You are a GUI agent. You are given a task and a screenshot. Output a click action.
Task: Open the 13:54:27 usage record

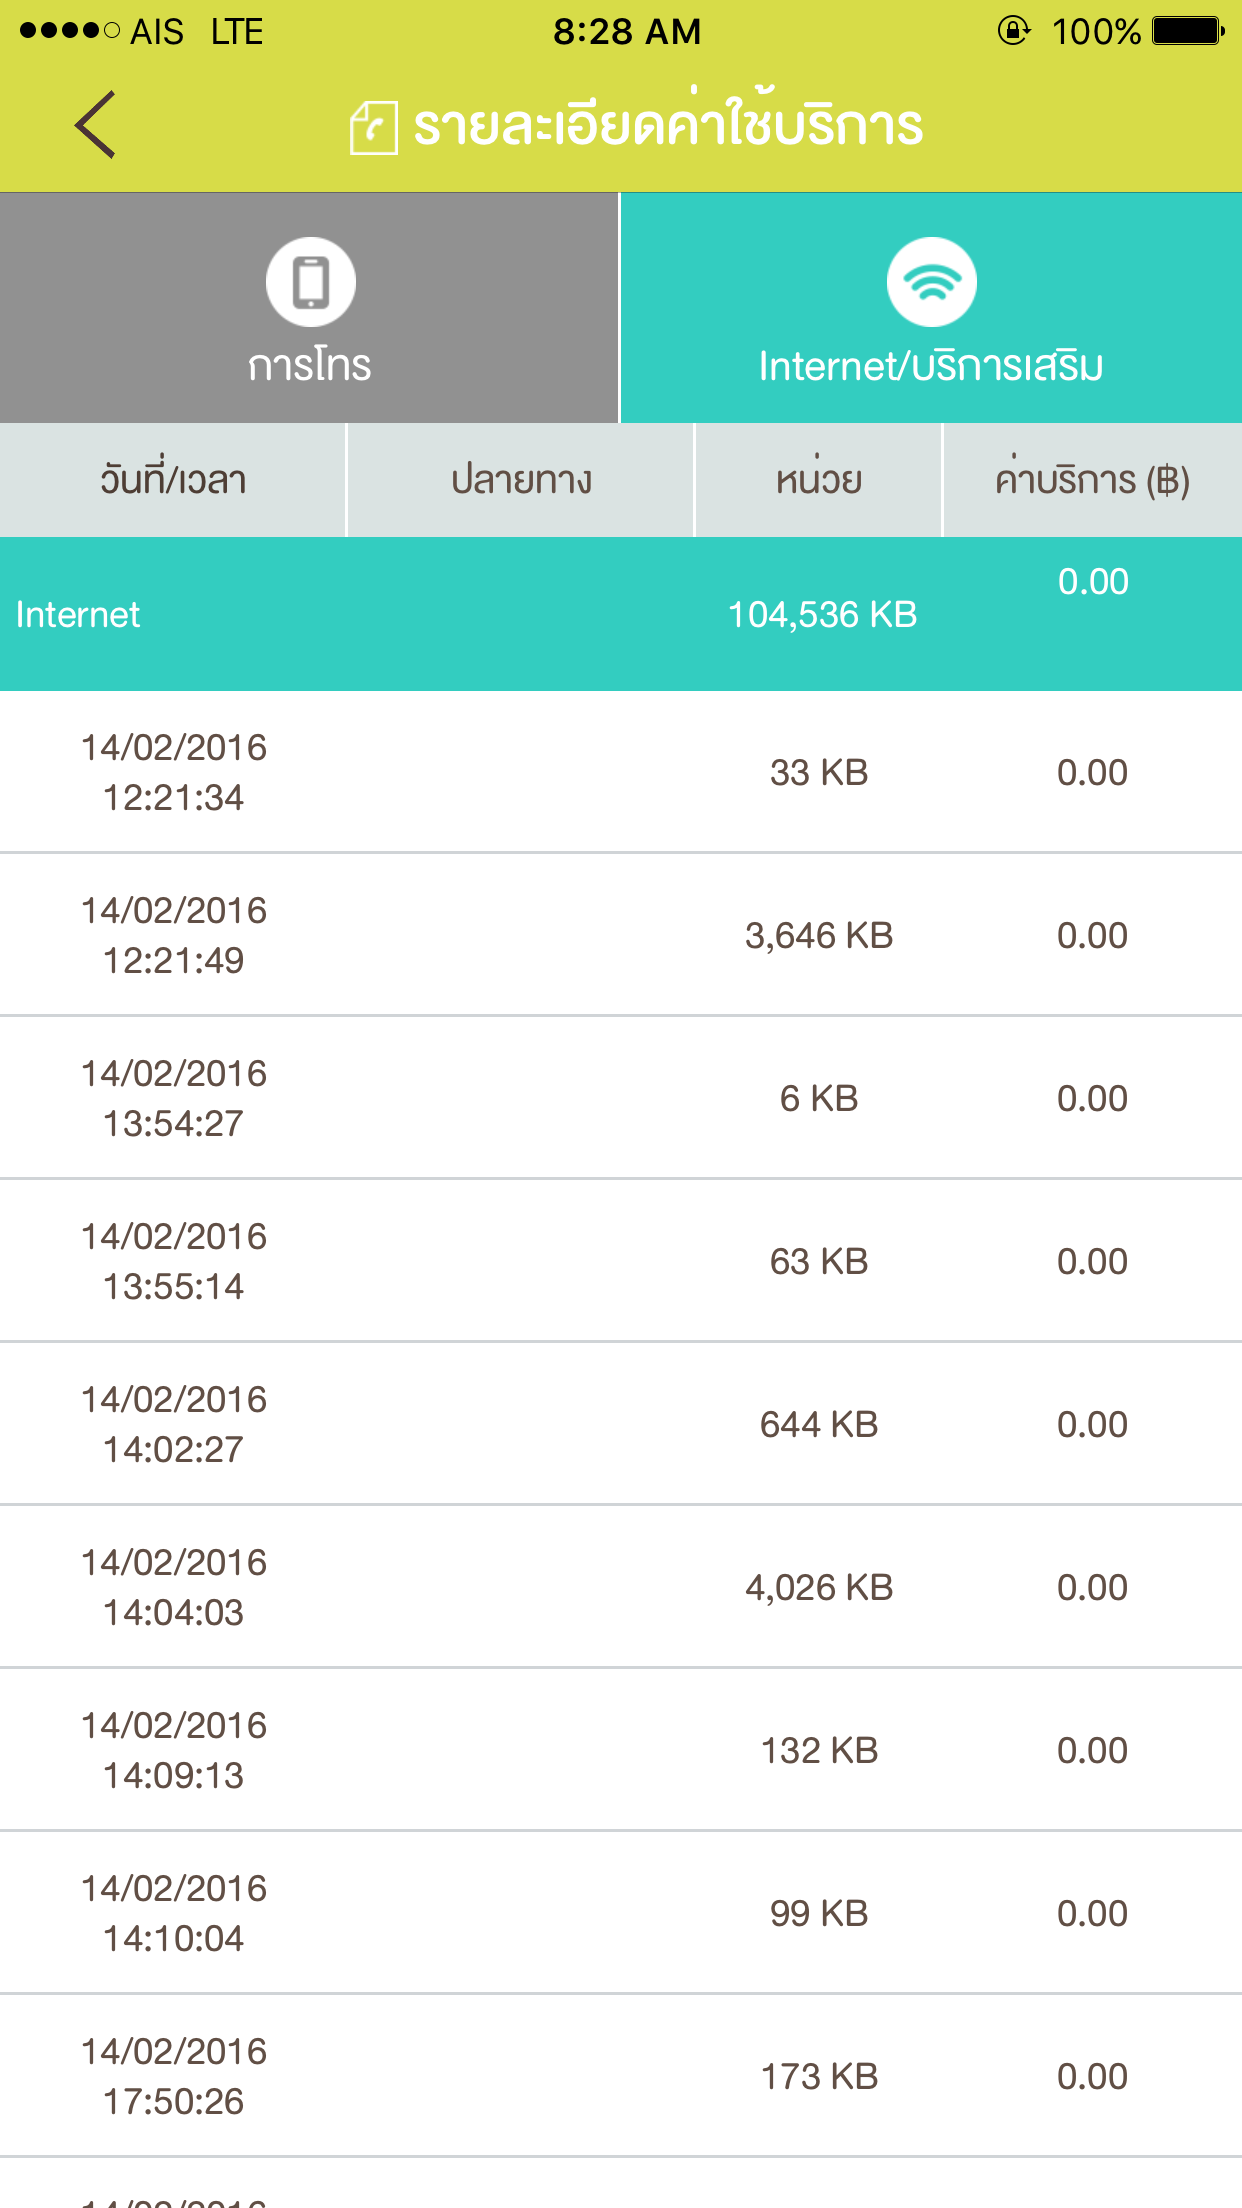(621, 1098)
